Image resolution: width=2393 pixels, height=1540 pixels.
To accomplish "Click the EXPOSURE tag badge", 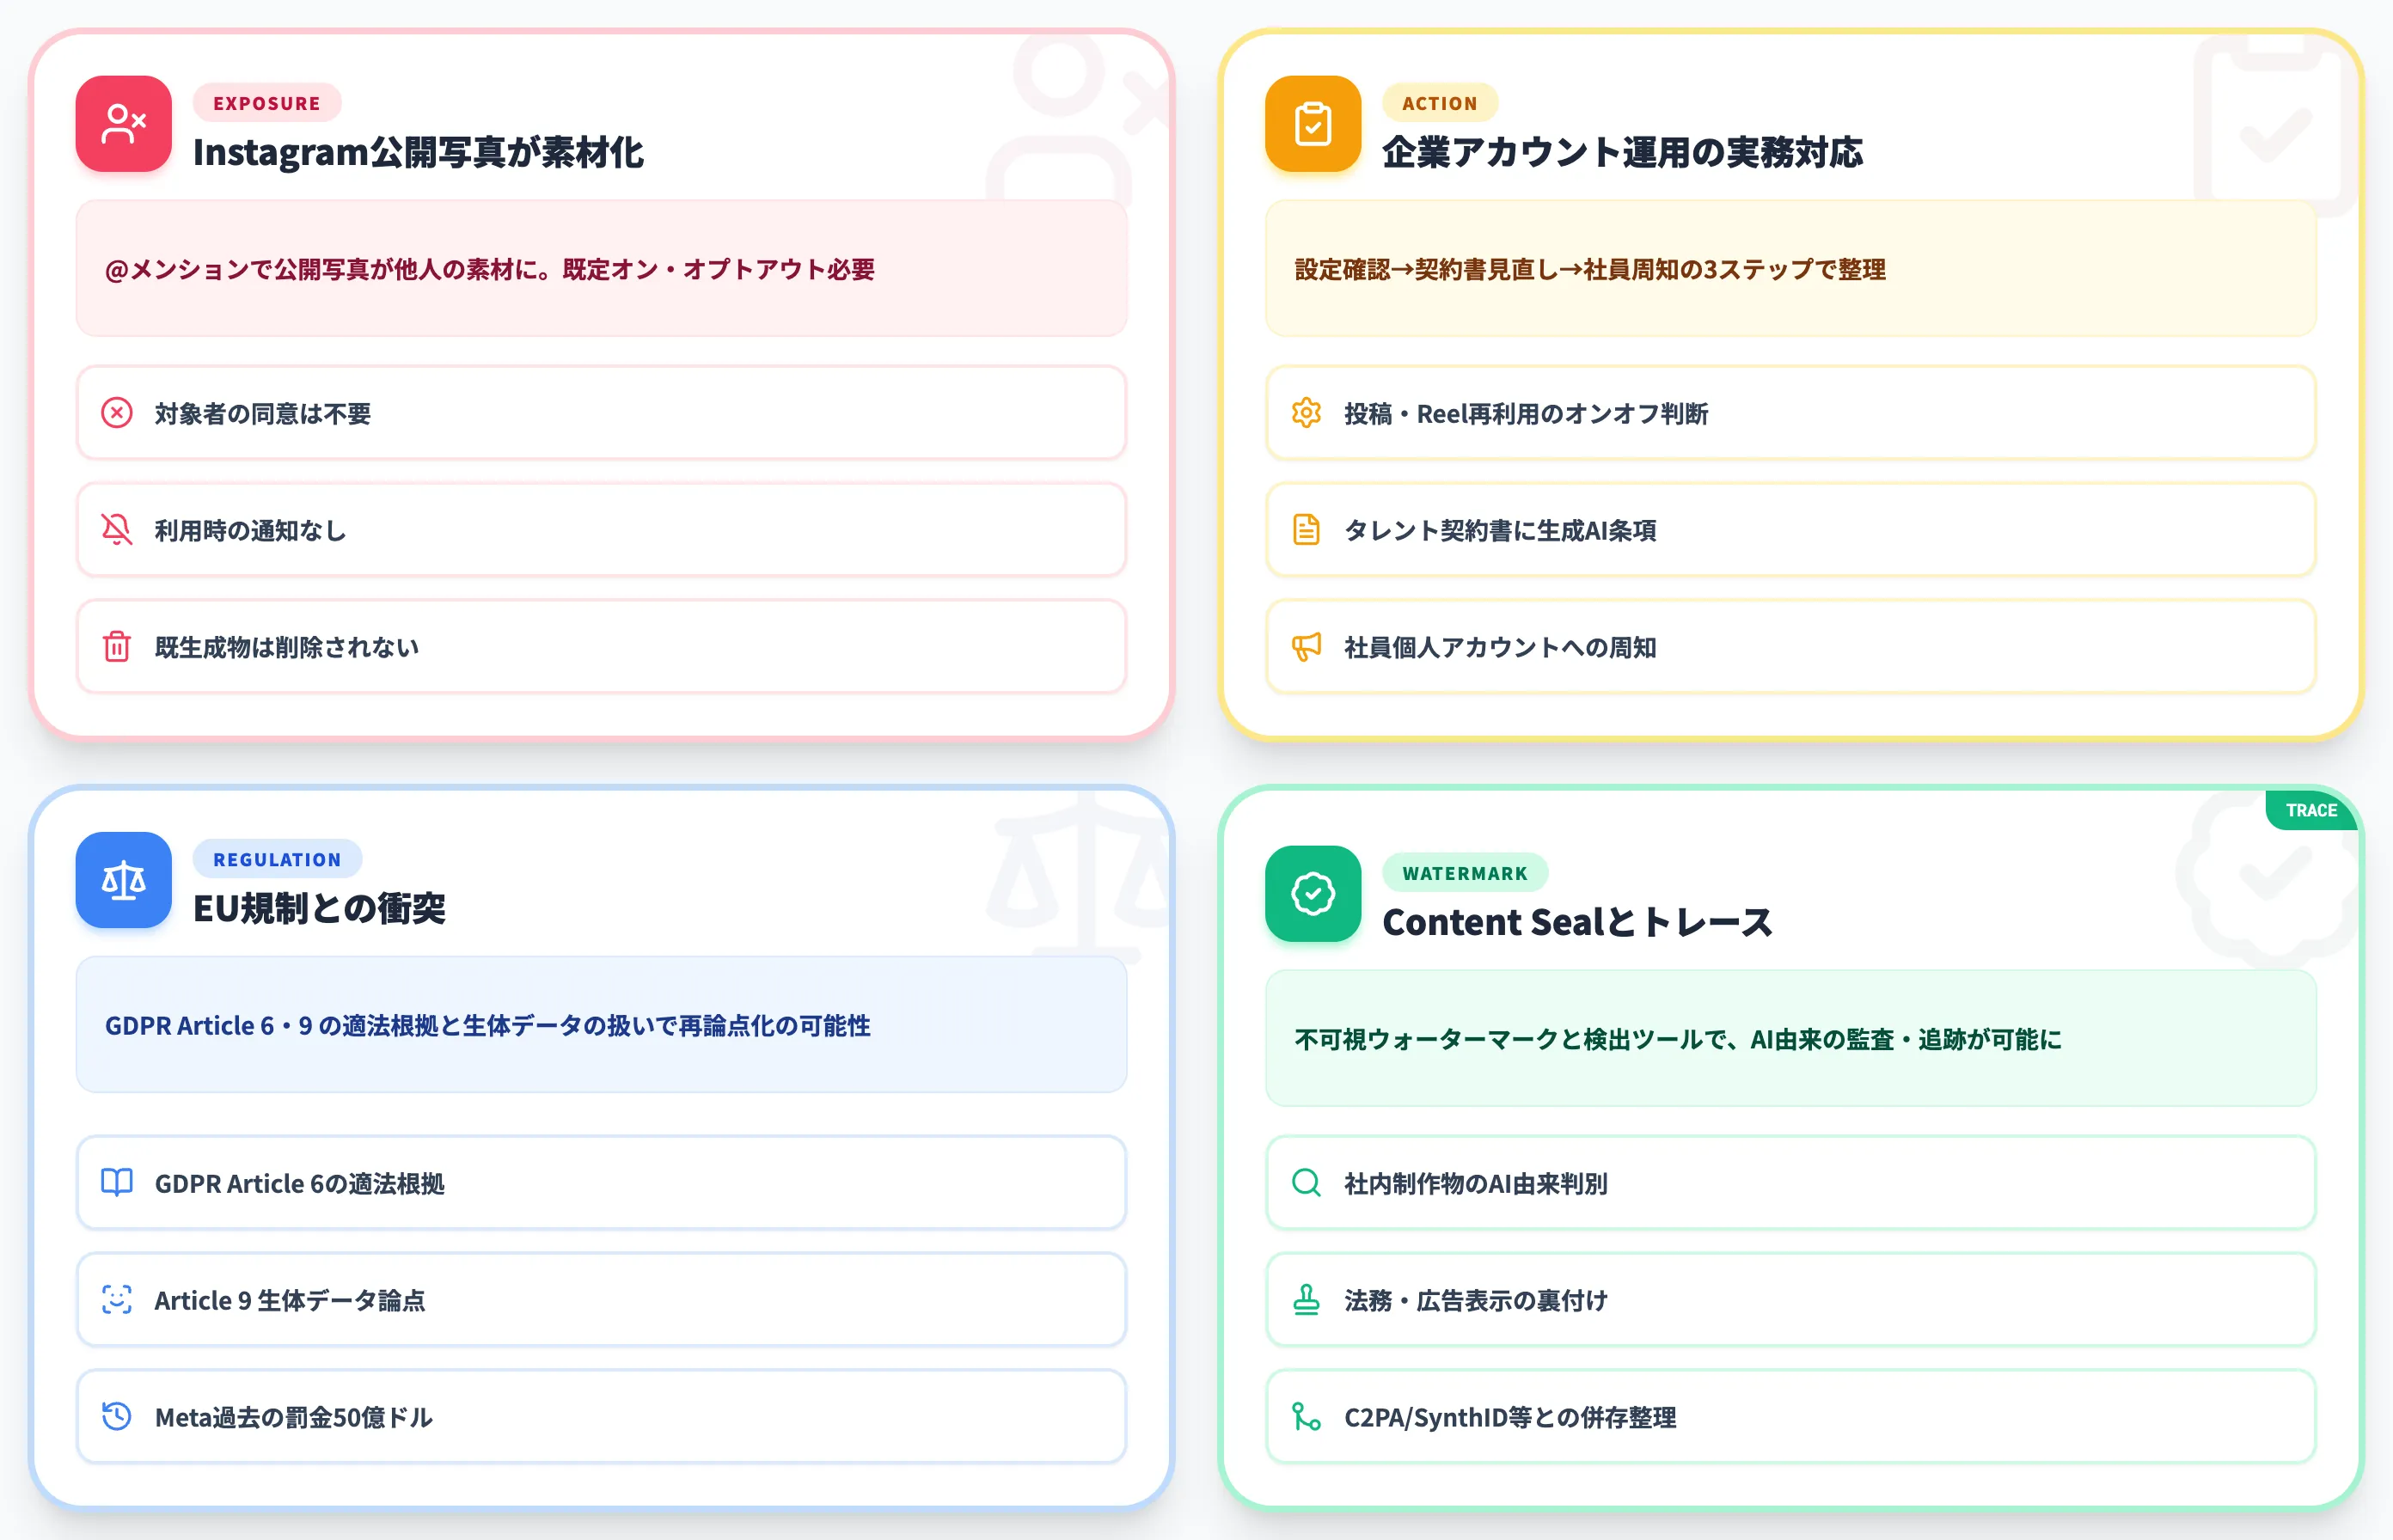I will point(267,103).
